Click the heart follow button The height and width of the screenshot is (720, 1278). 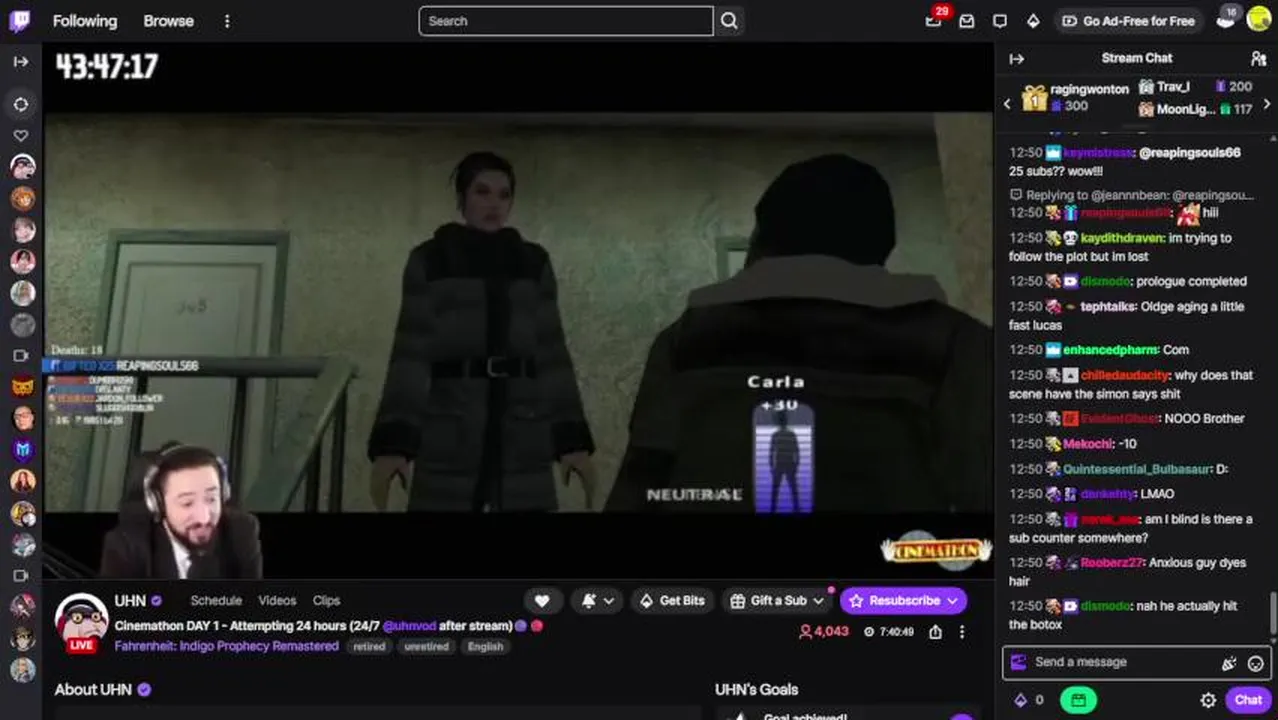tap(542, 601)
